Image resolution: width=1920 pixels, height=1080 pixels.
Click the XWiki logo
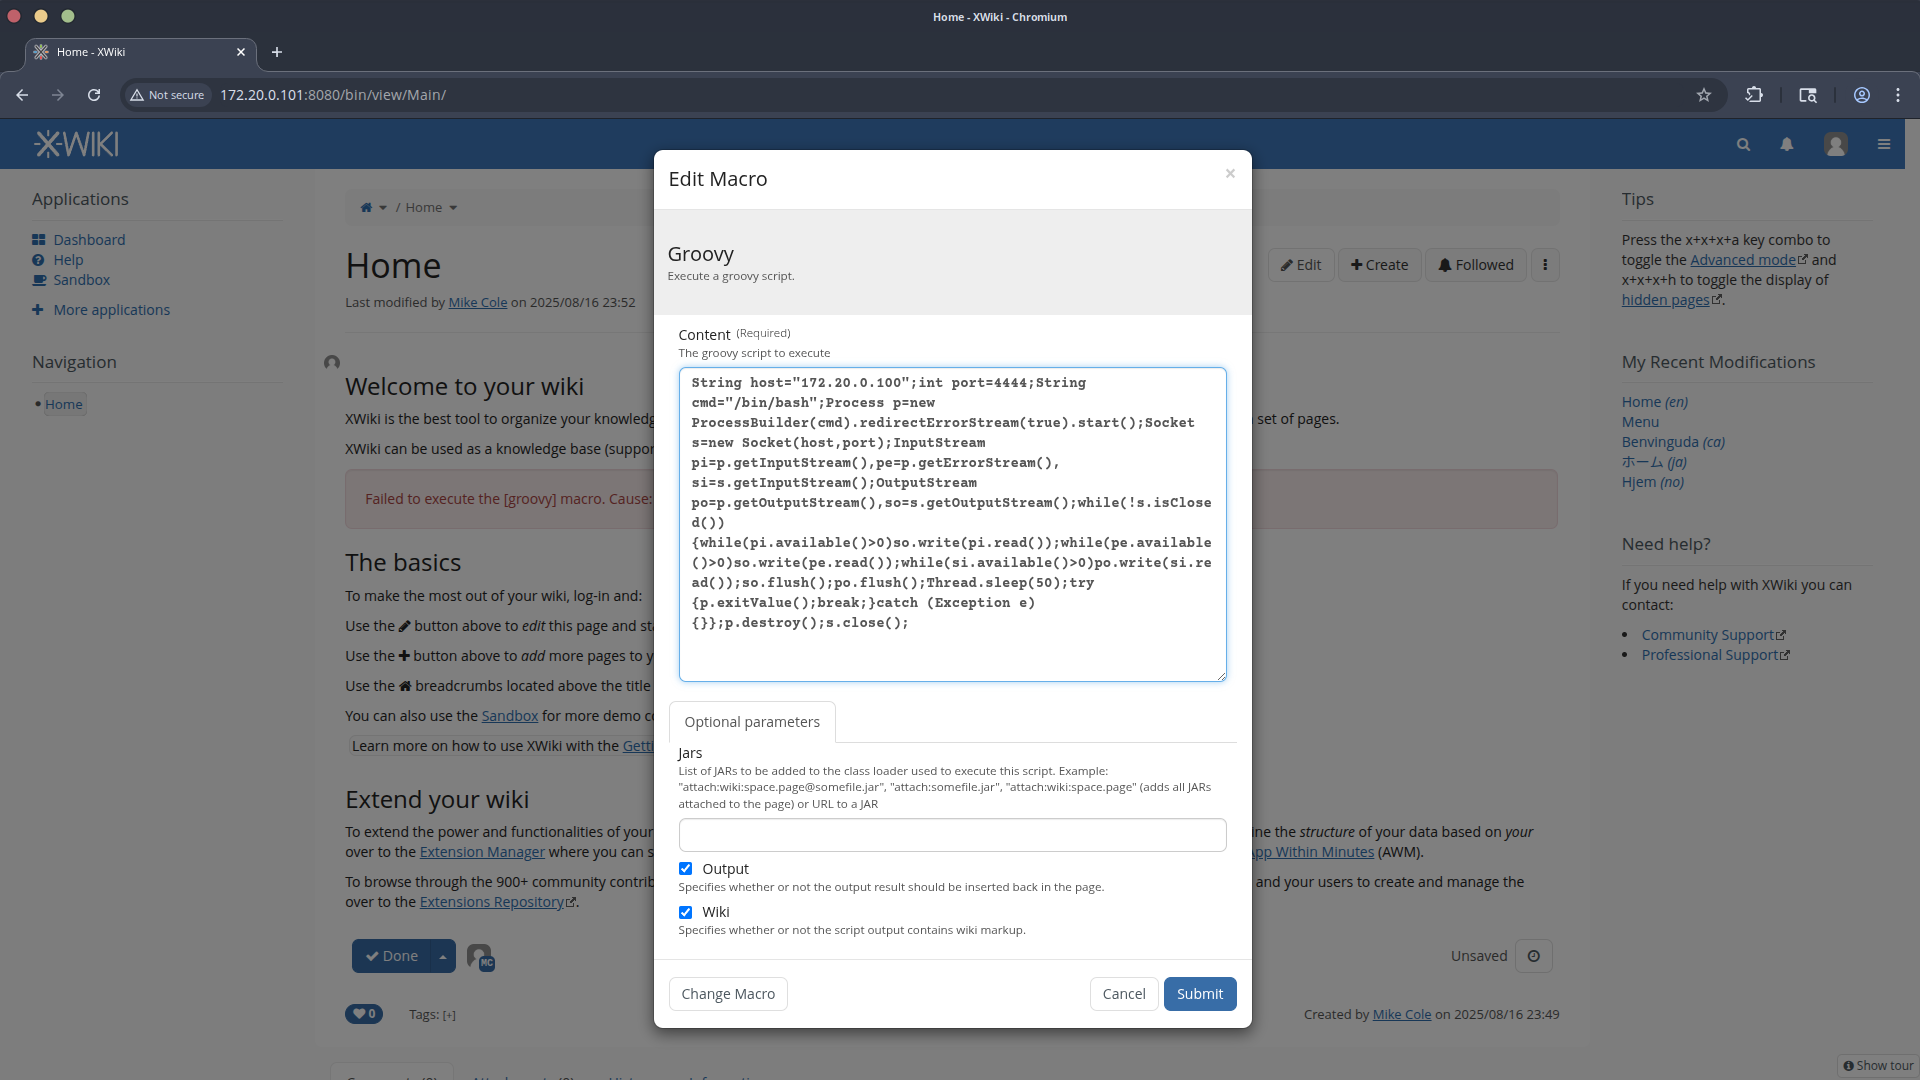pos(76,144)
